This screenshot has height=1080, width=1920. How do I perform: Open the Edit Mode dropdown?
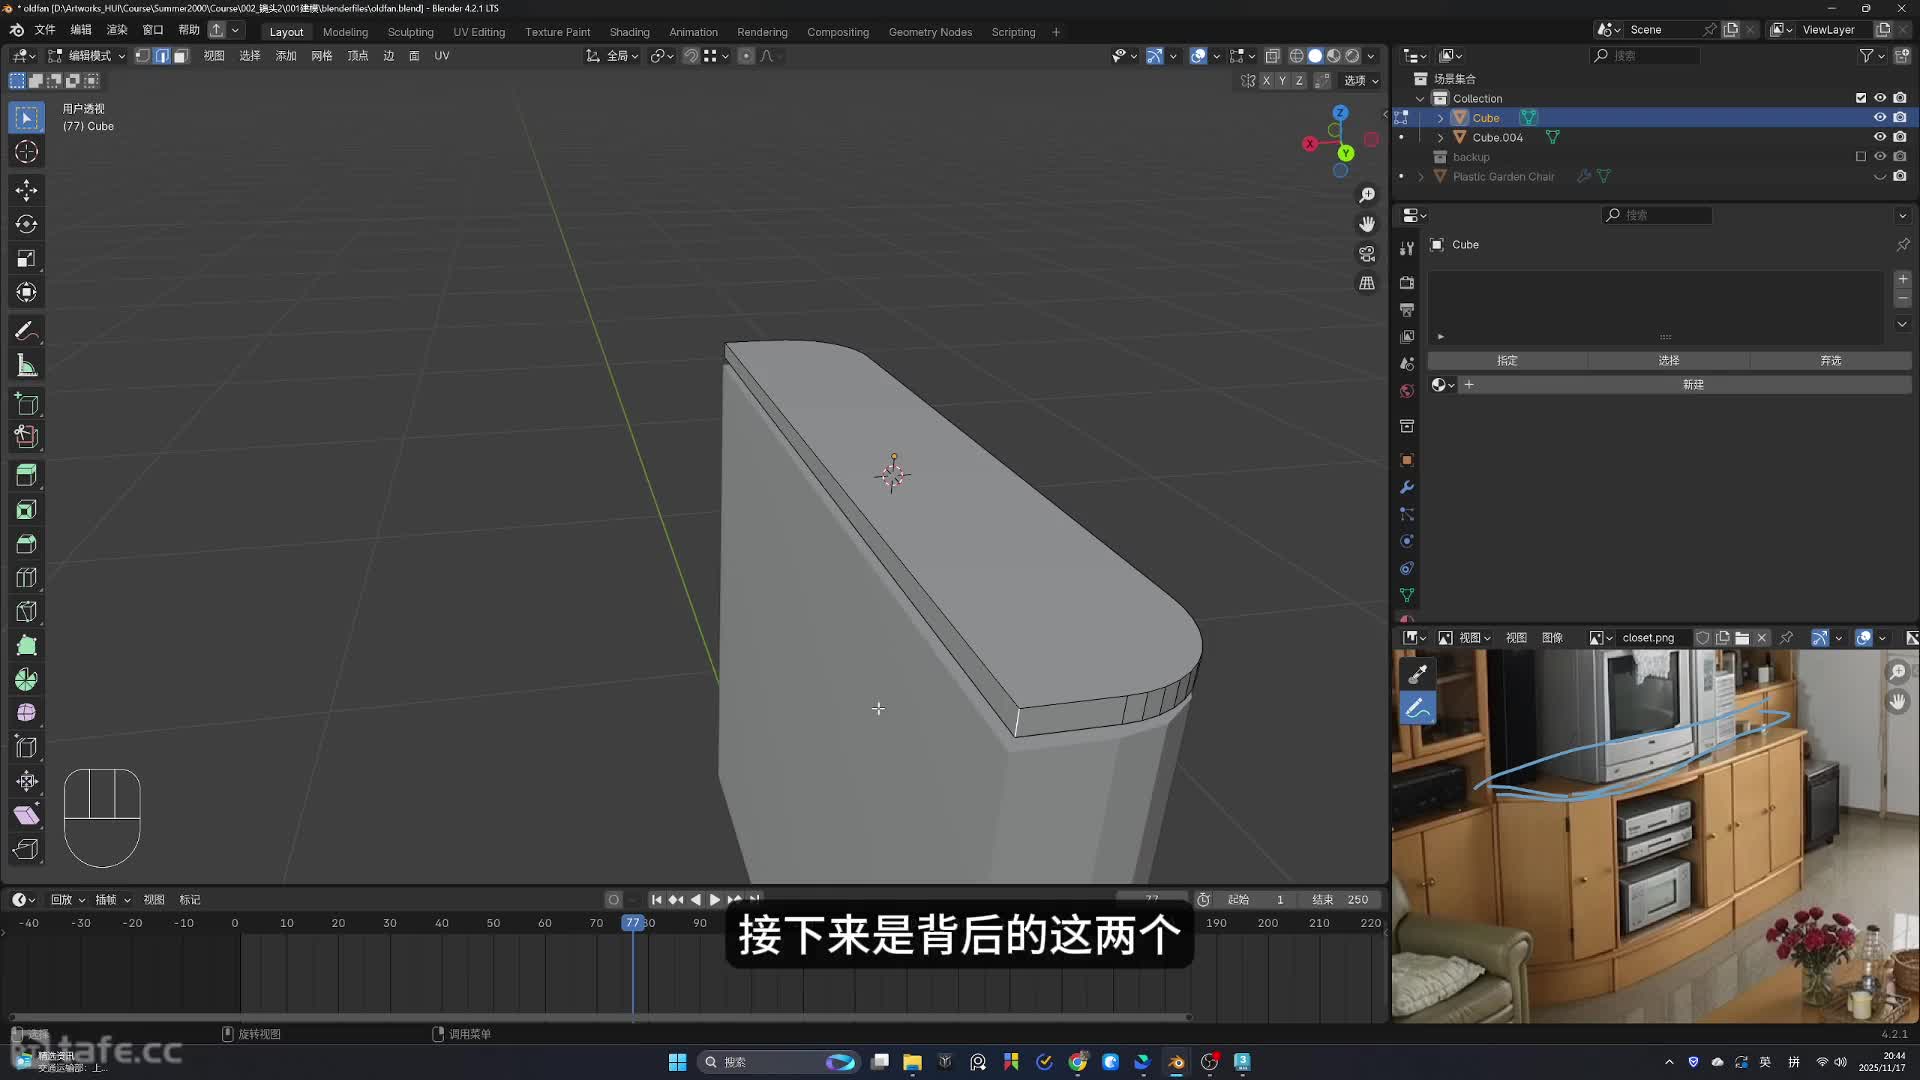point(88,56)
